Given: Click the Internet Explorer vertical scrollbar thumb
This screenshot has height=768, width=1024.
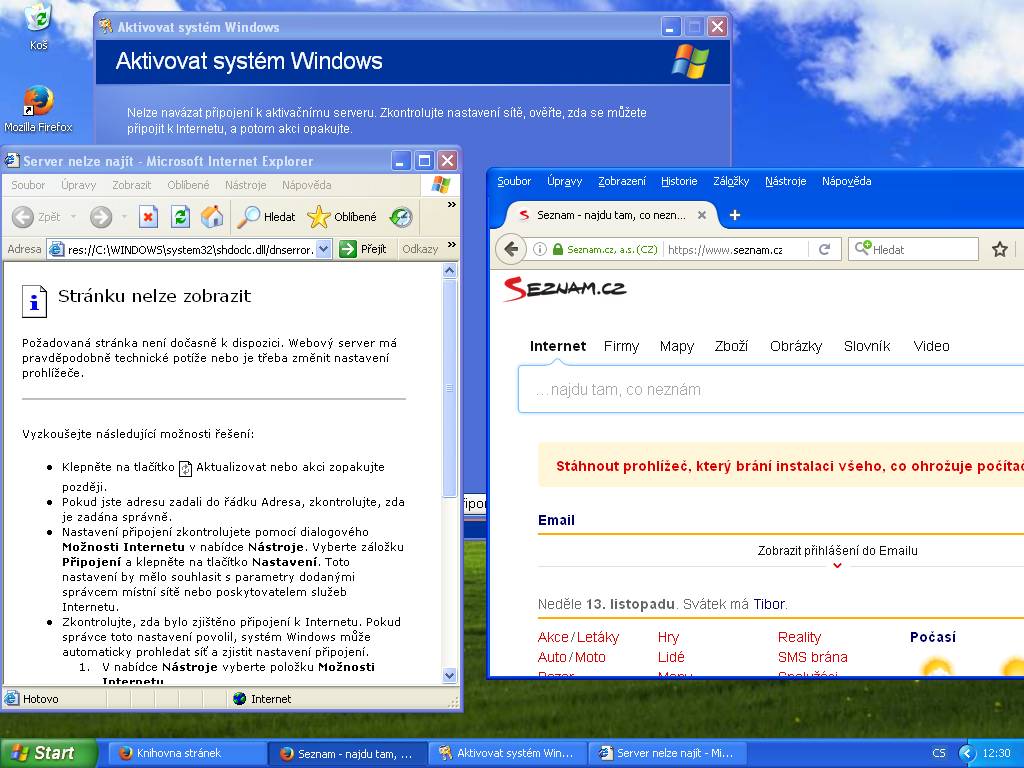Looking at the screenshot, I should tap(449, 387).
